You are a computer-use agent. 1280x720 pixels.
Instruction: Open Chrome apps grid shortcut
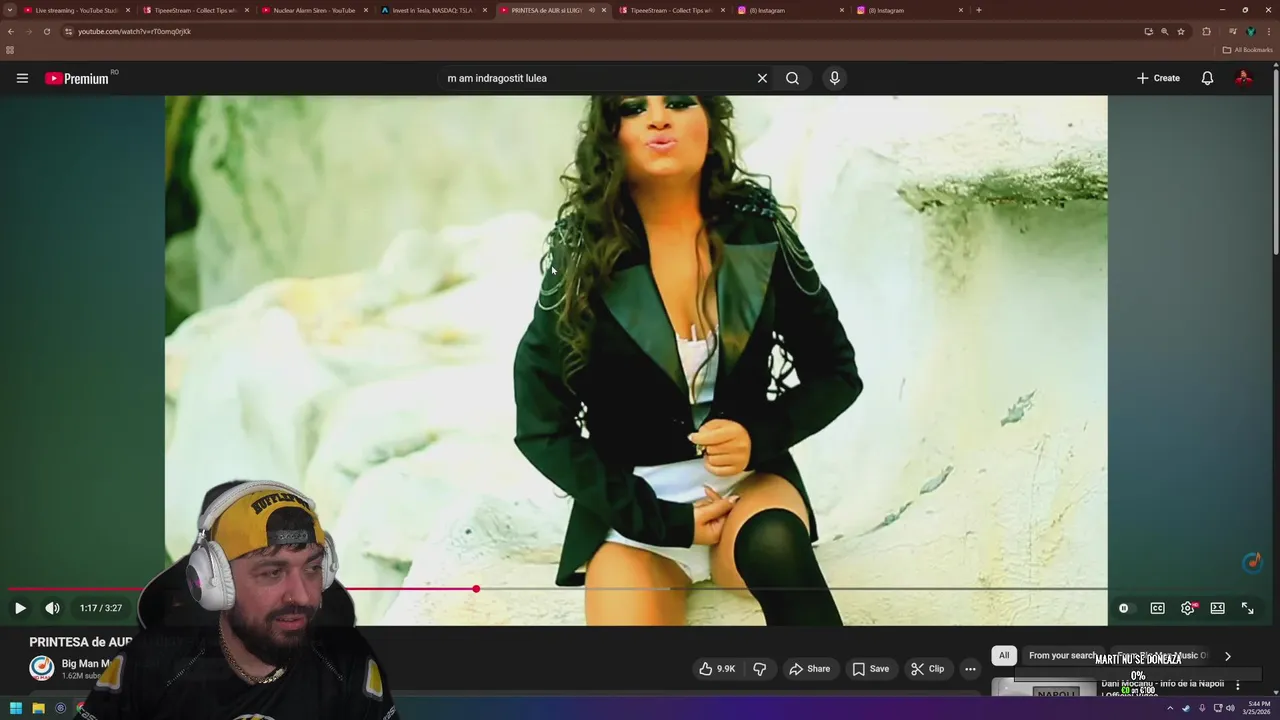pyautogui.click(x=10, y=50)
